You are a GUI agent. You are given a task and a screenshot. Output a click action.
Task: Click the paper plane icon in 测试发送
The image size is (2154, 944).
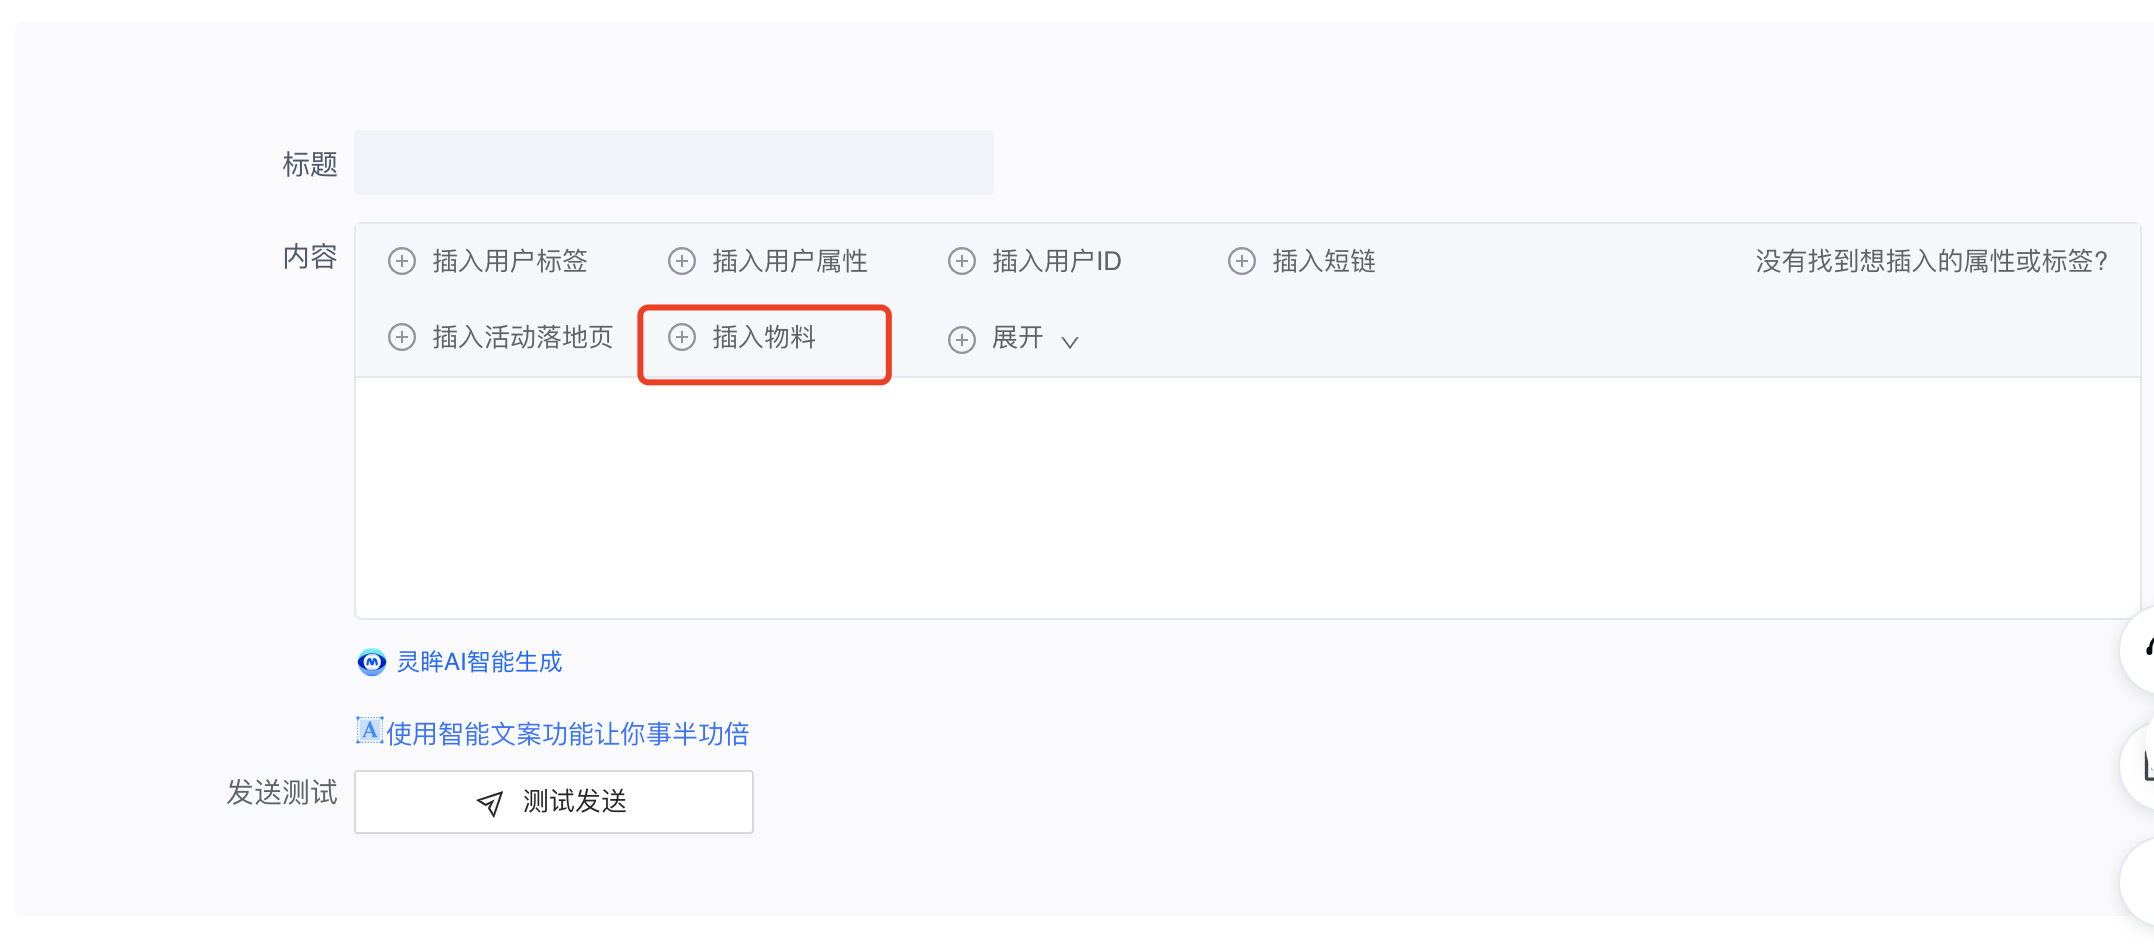[490, 803]
